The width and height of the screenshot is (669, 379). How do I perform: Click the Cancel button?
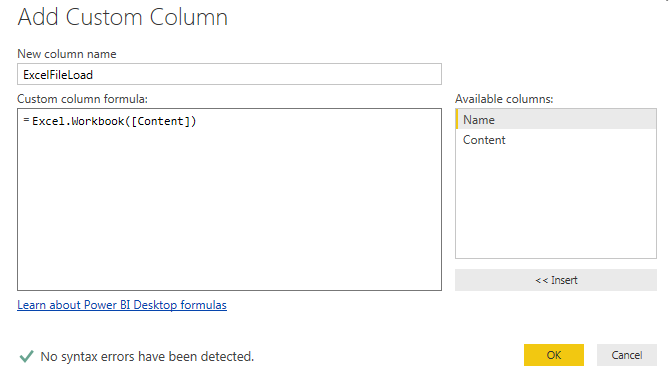[626, 355]
